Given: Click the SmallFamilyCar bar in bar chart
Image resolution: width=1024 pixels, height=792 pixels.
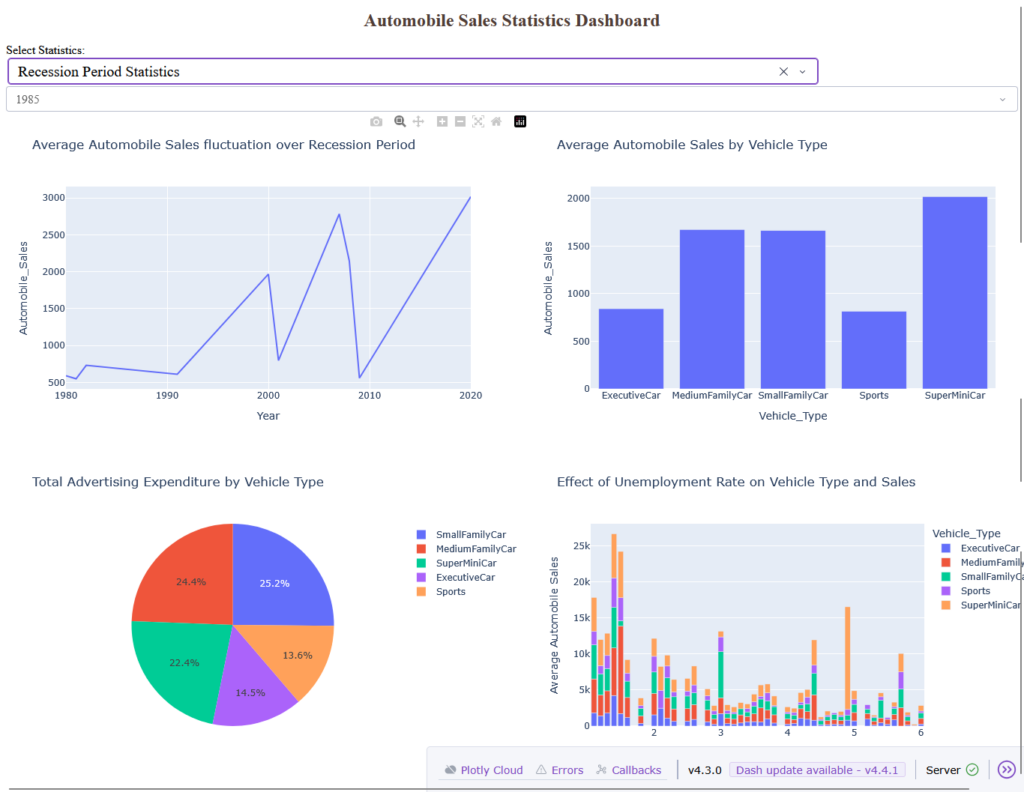Looking at the screenshot, I should point(793,310).
